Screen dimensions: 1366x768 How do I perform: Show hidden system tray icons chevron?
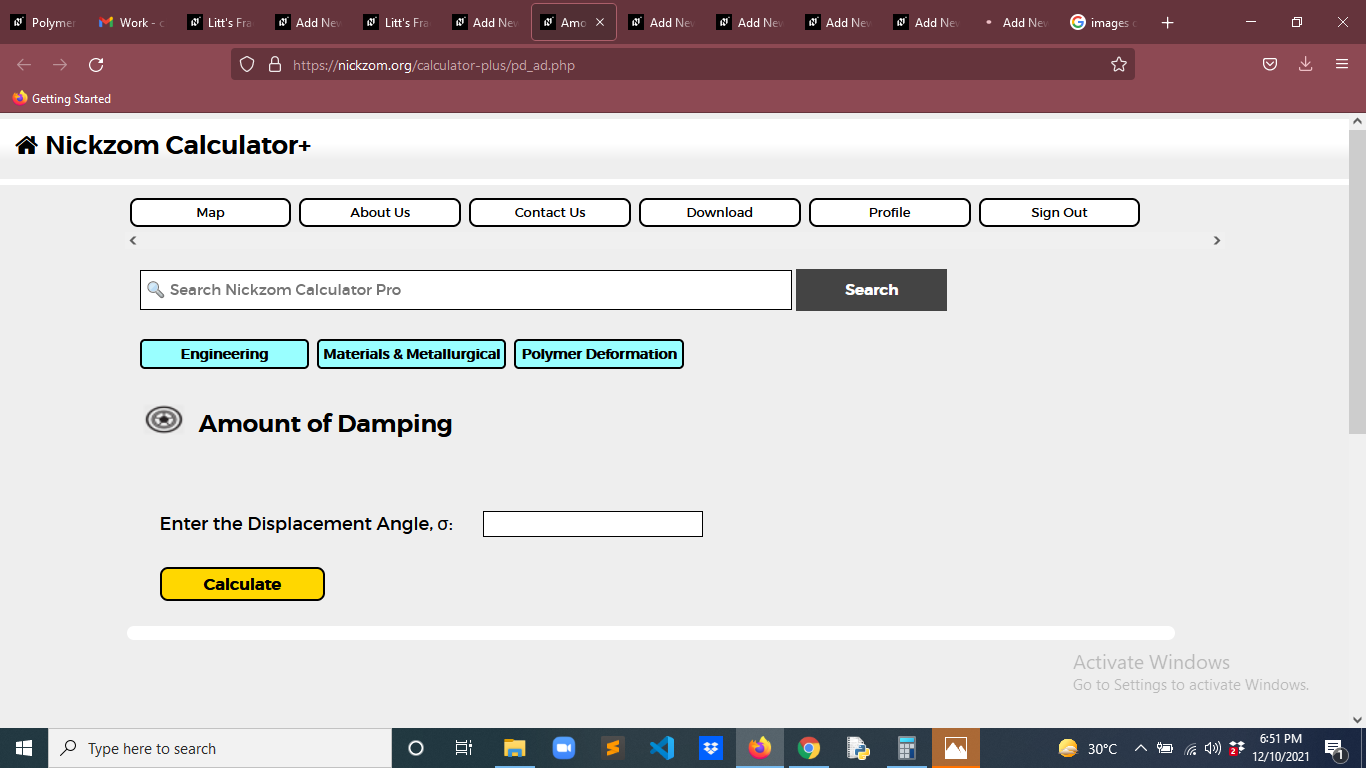tap(1140, 748)
